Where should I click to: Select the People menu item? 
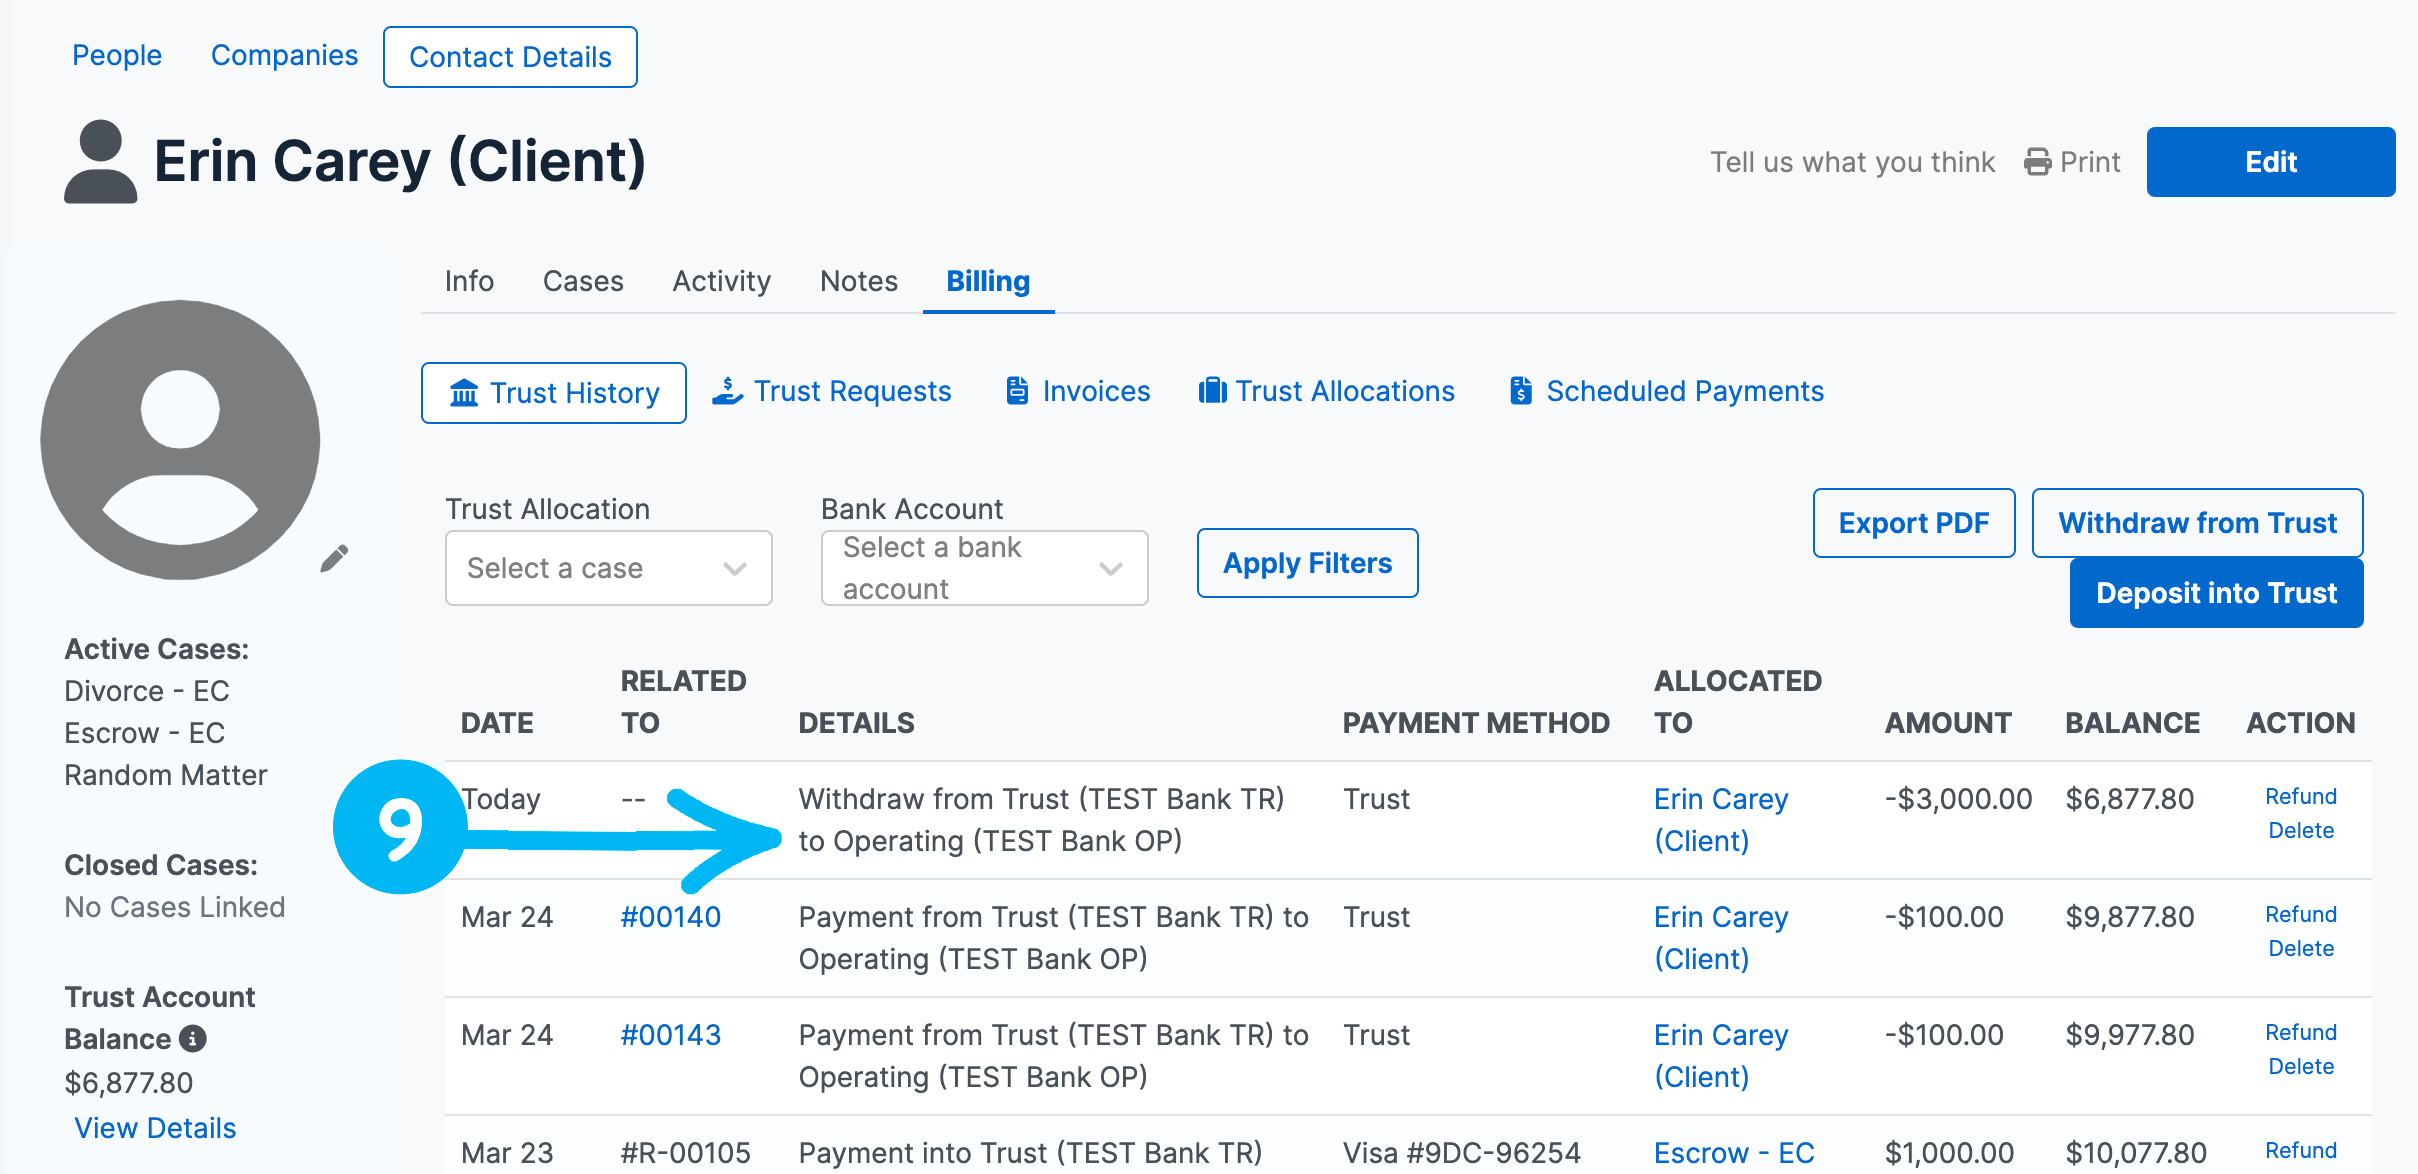click(117, 55)
